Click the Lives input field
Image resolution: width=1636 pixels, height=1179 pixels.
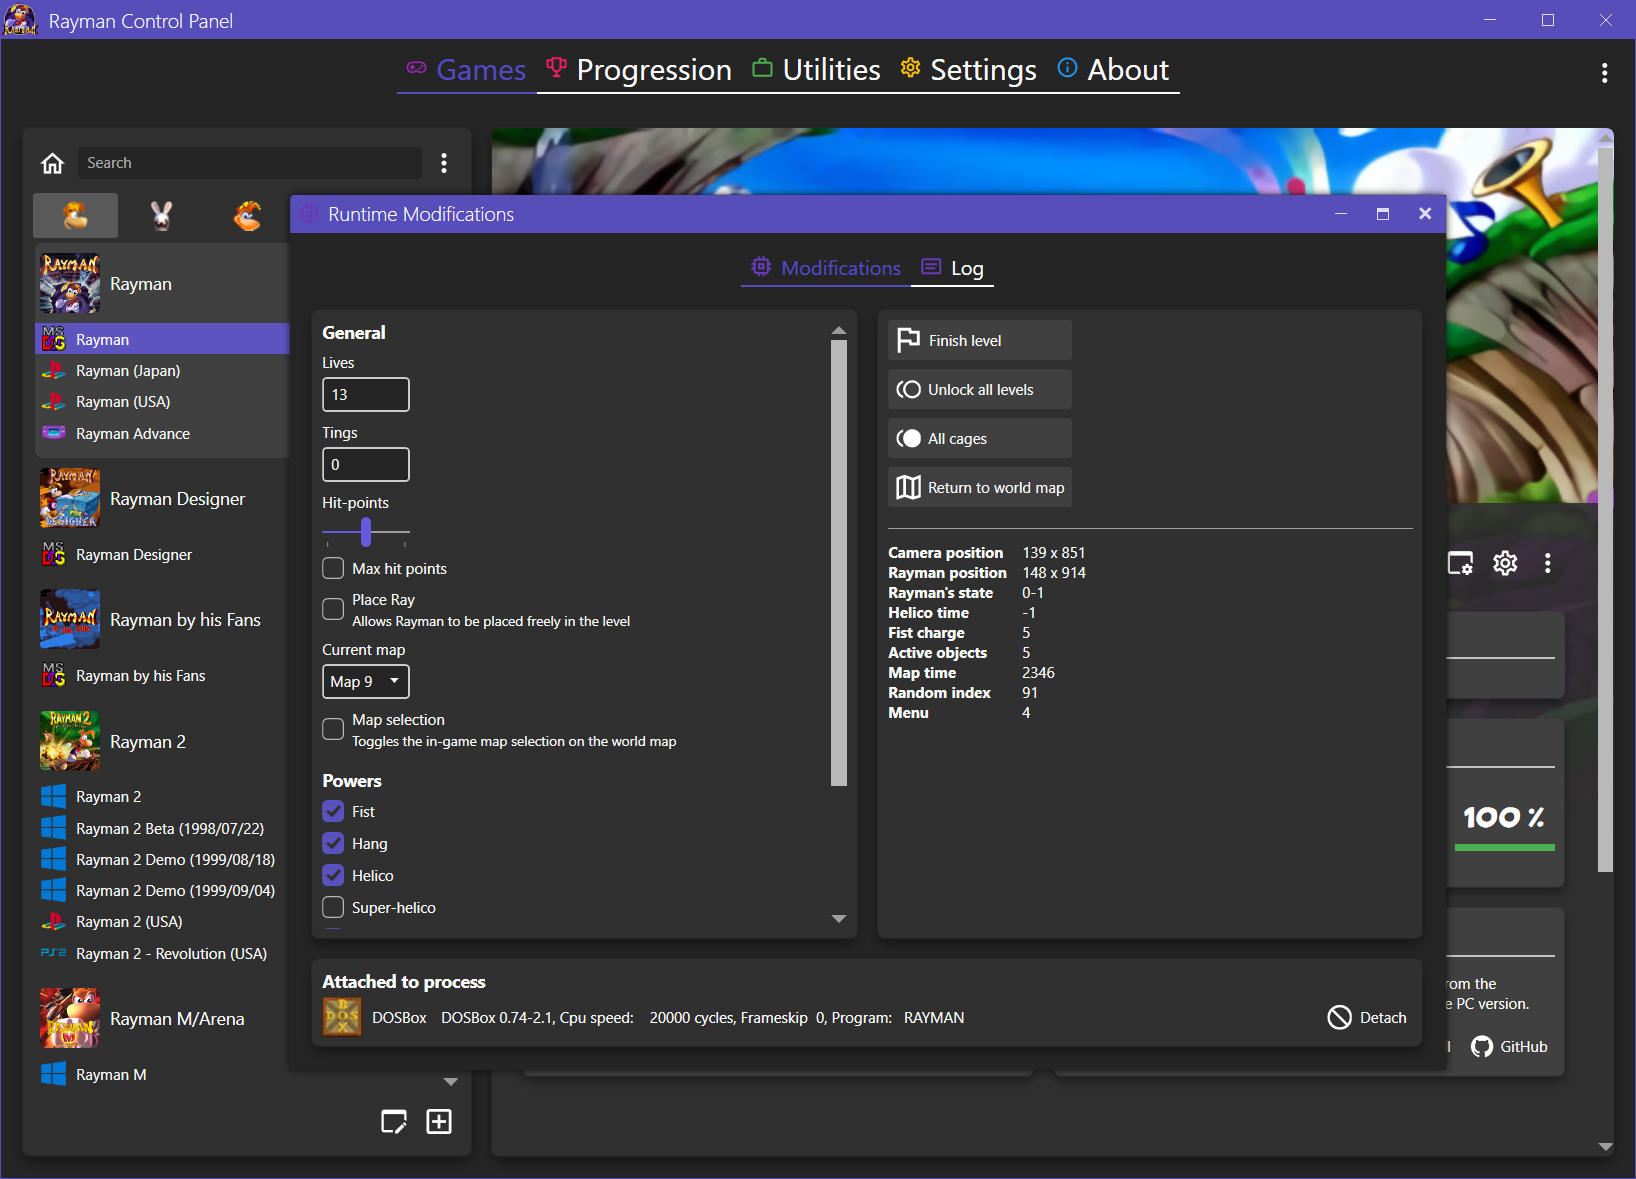coord(366,394)
